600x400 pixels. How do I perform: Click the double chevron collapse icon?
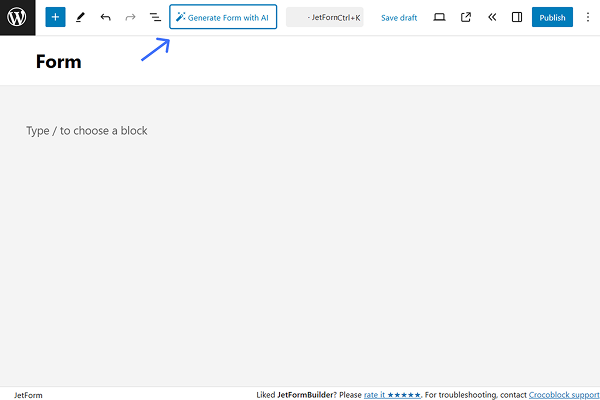click(492, 17)
